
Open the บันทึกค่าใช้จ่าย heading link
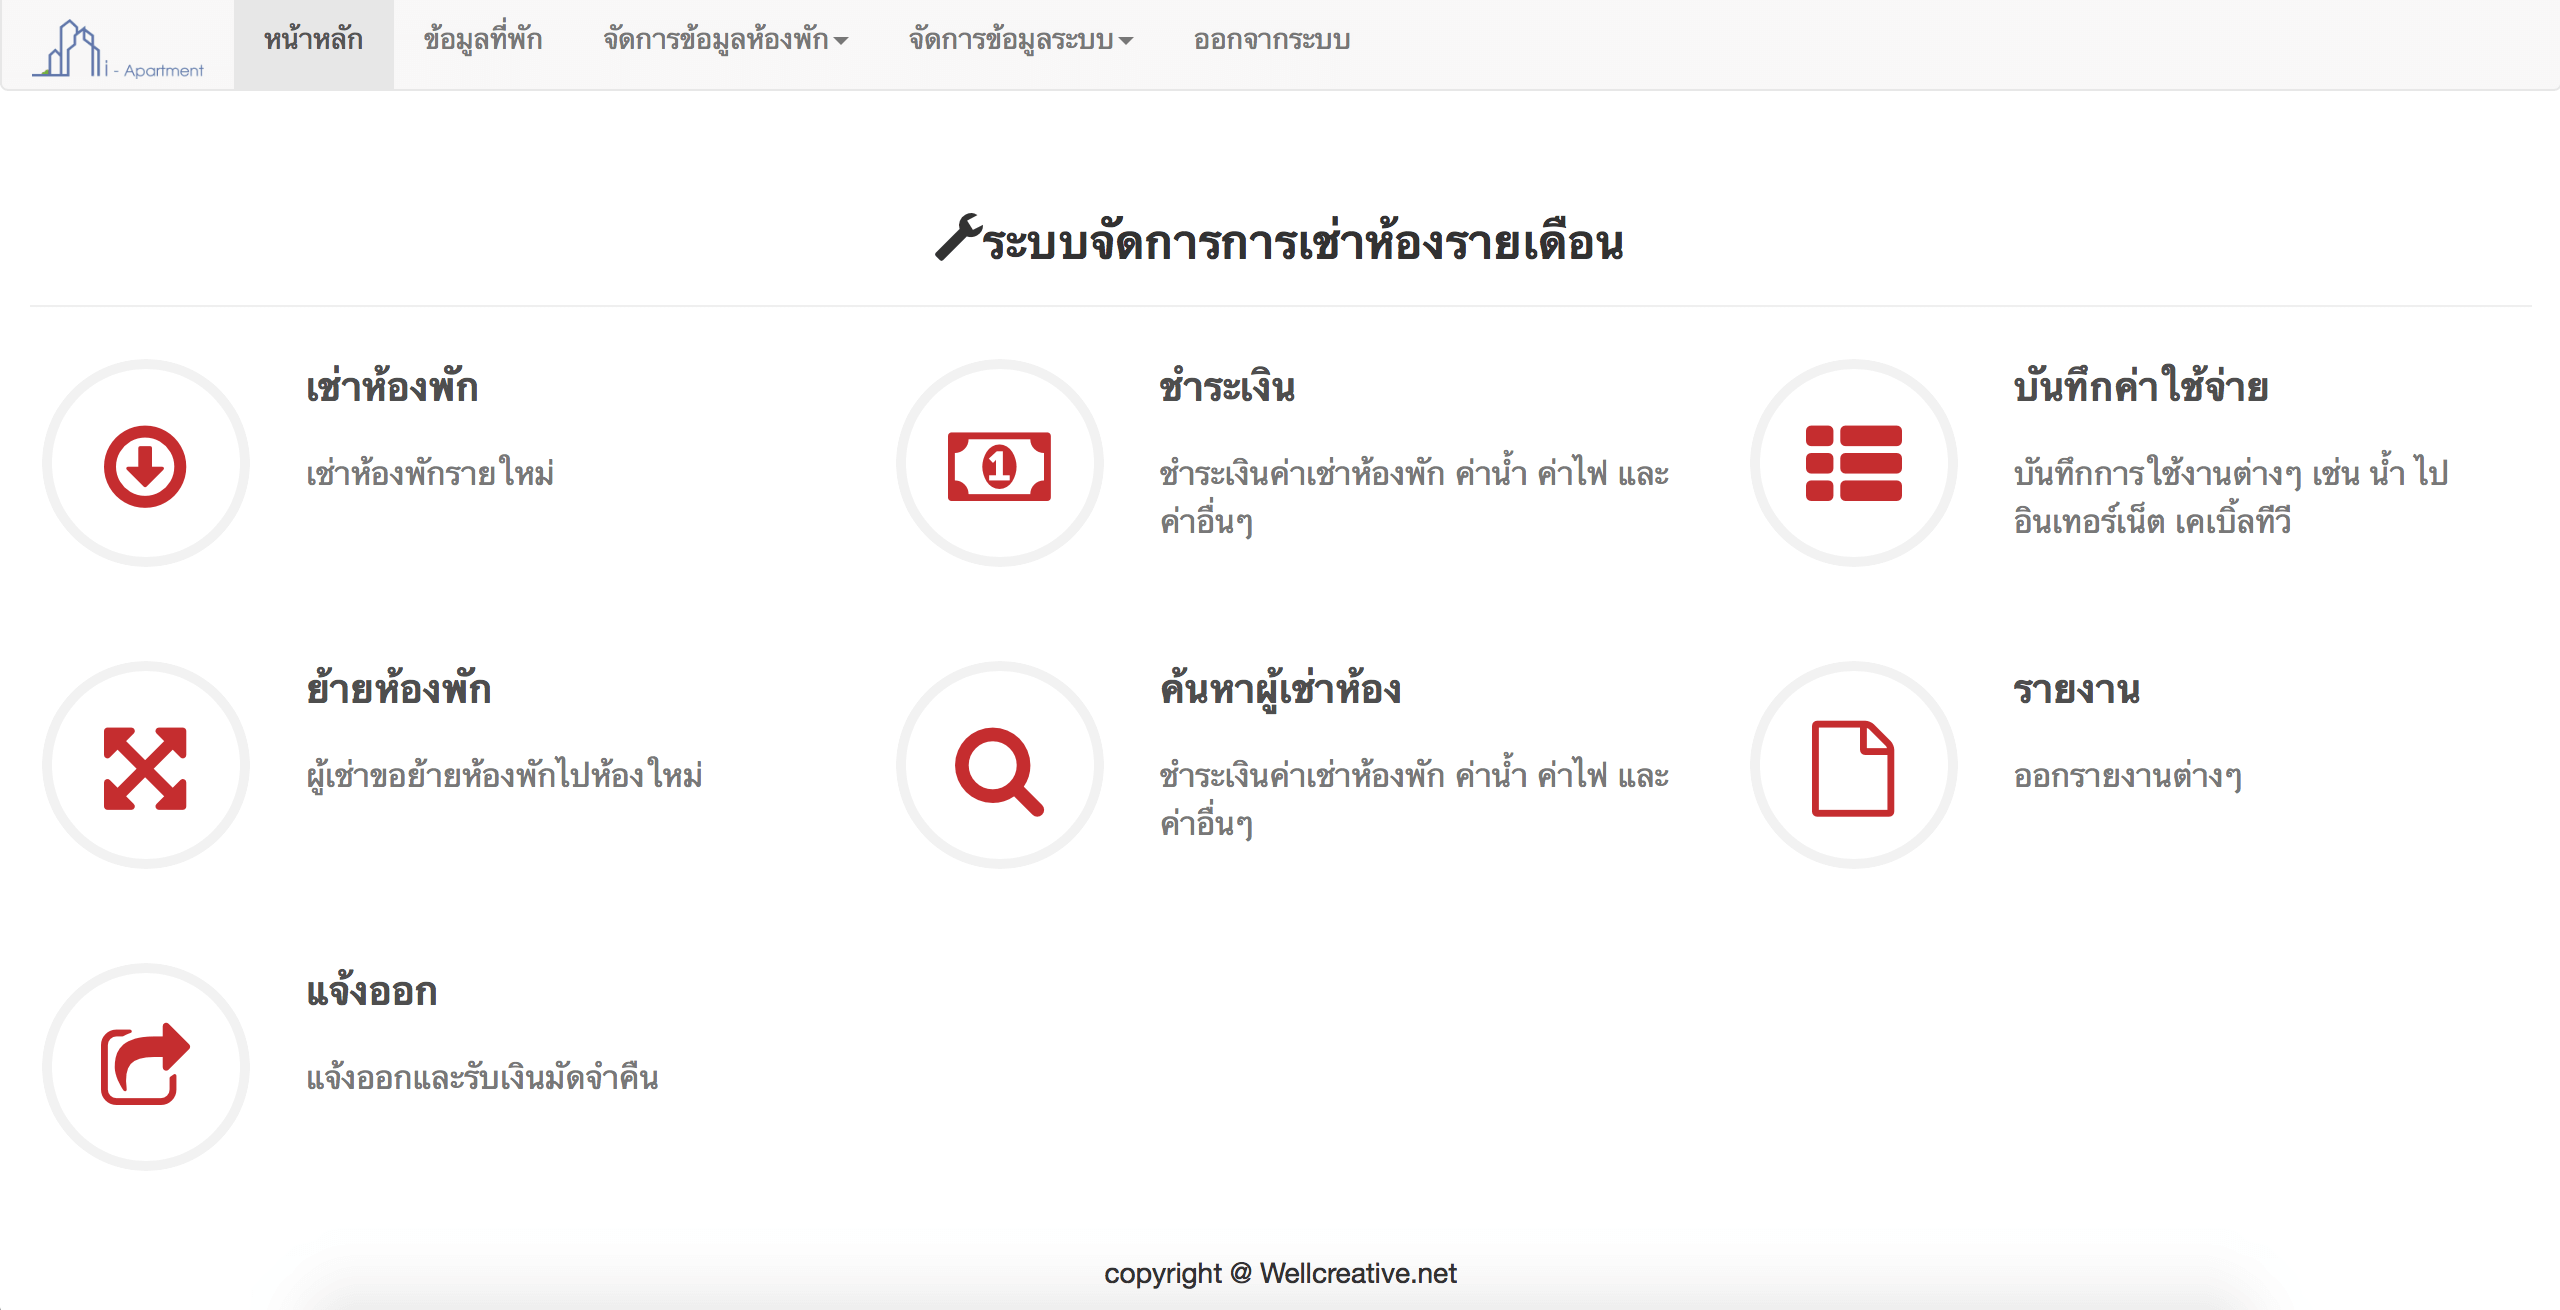[2140, 387]
